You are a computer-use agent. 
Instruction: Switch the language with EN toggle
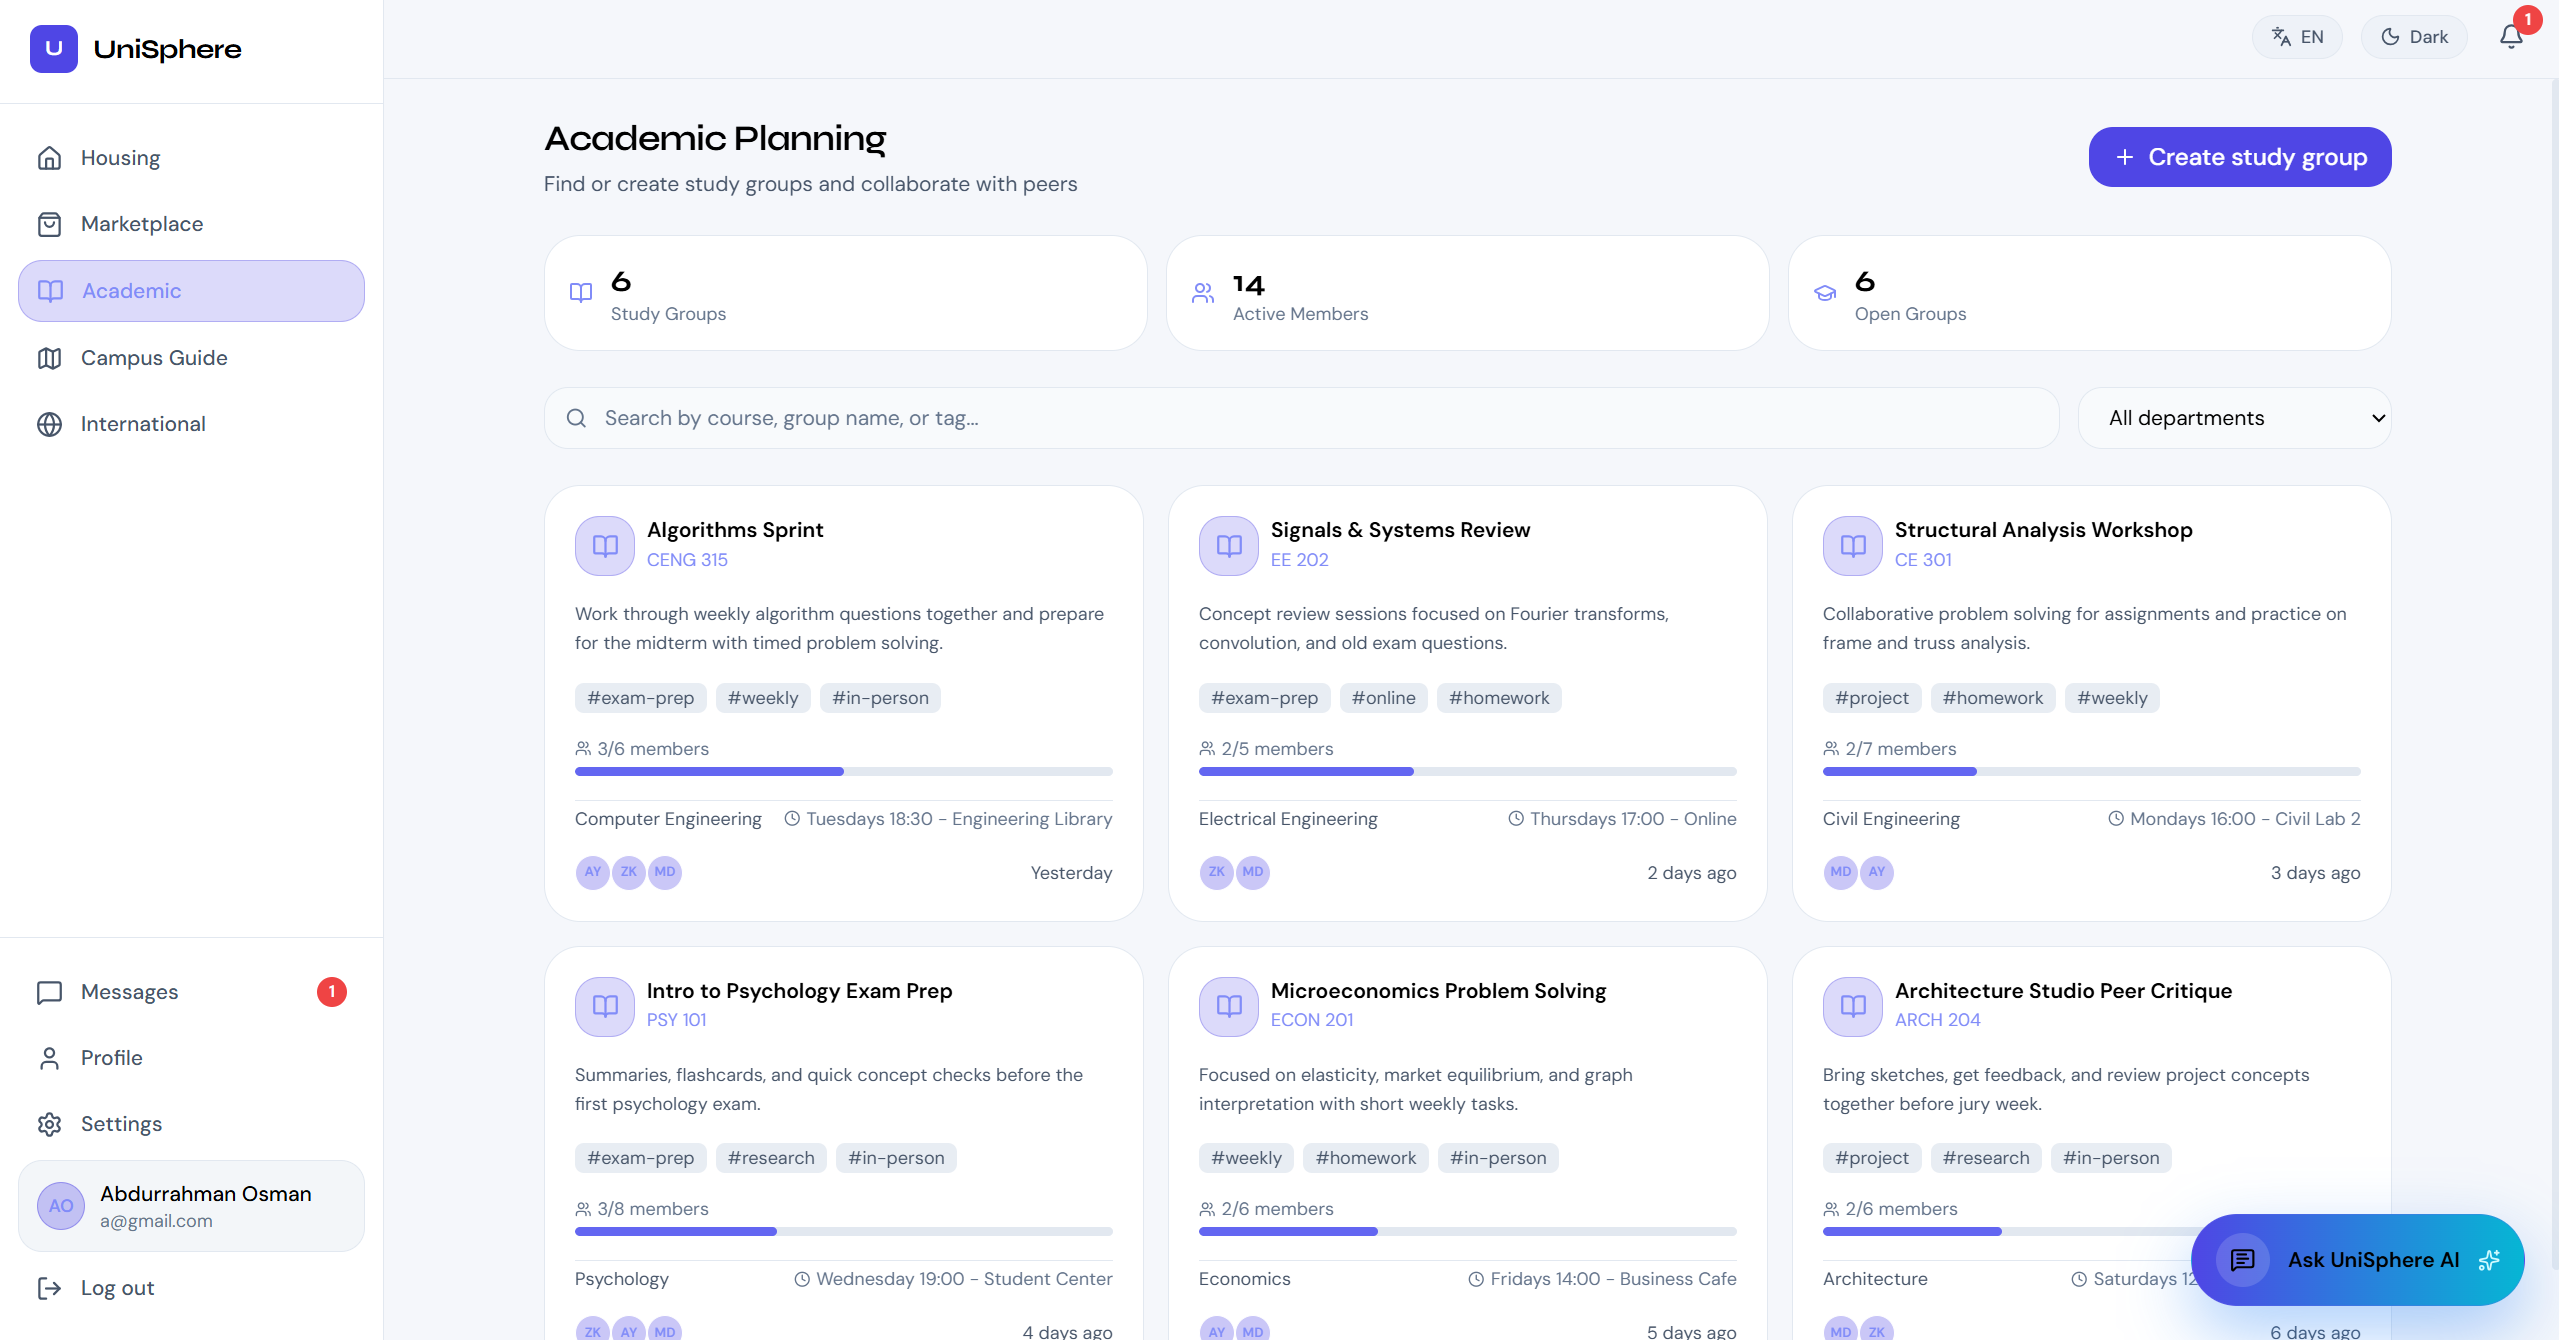(x=2296, y=36)
